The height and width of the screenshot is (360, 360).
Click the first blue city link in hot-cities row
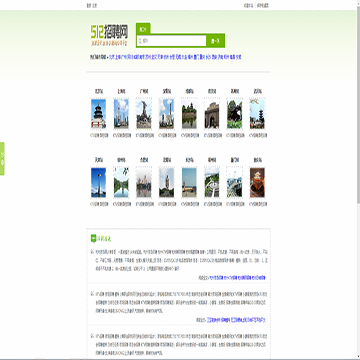coord(111,57)
